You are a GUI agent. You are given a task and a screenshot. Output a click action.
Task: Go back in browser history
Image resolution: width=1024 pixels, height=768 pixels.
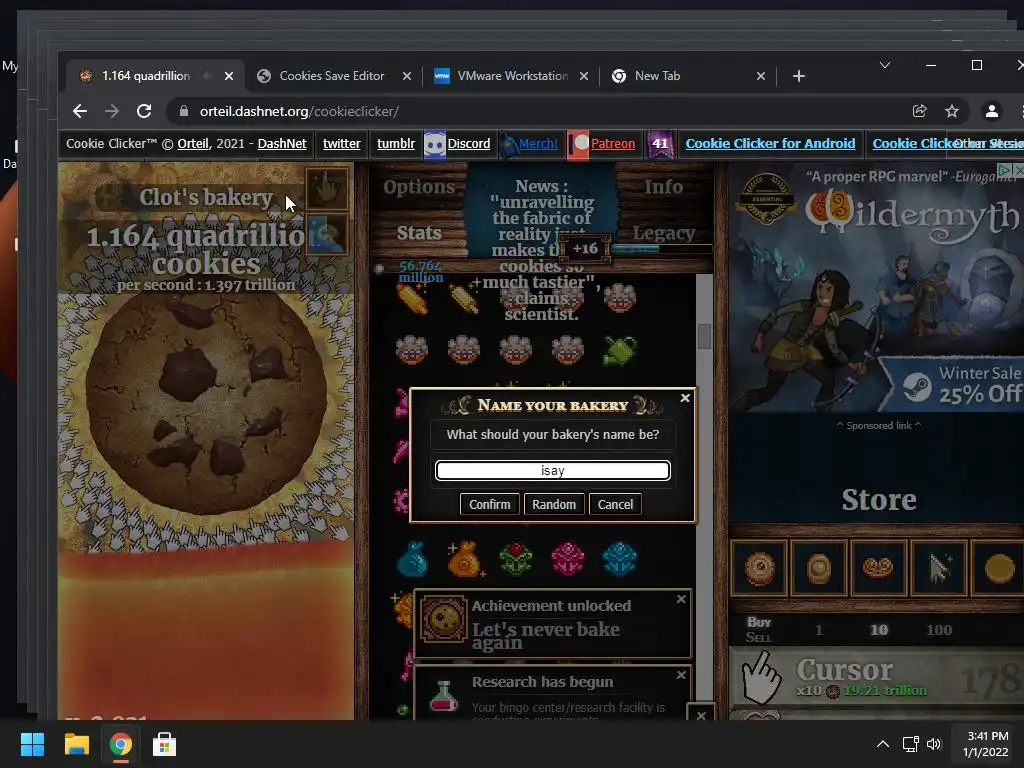[80, 111]
